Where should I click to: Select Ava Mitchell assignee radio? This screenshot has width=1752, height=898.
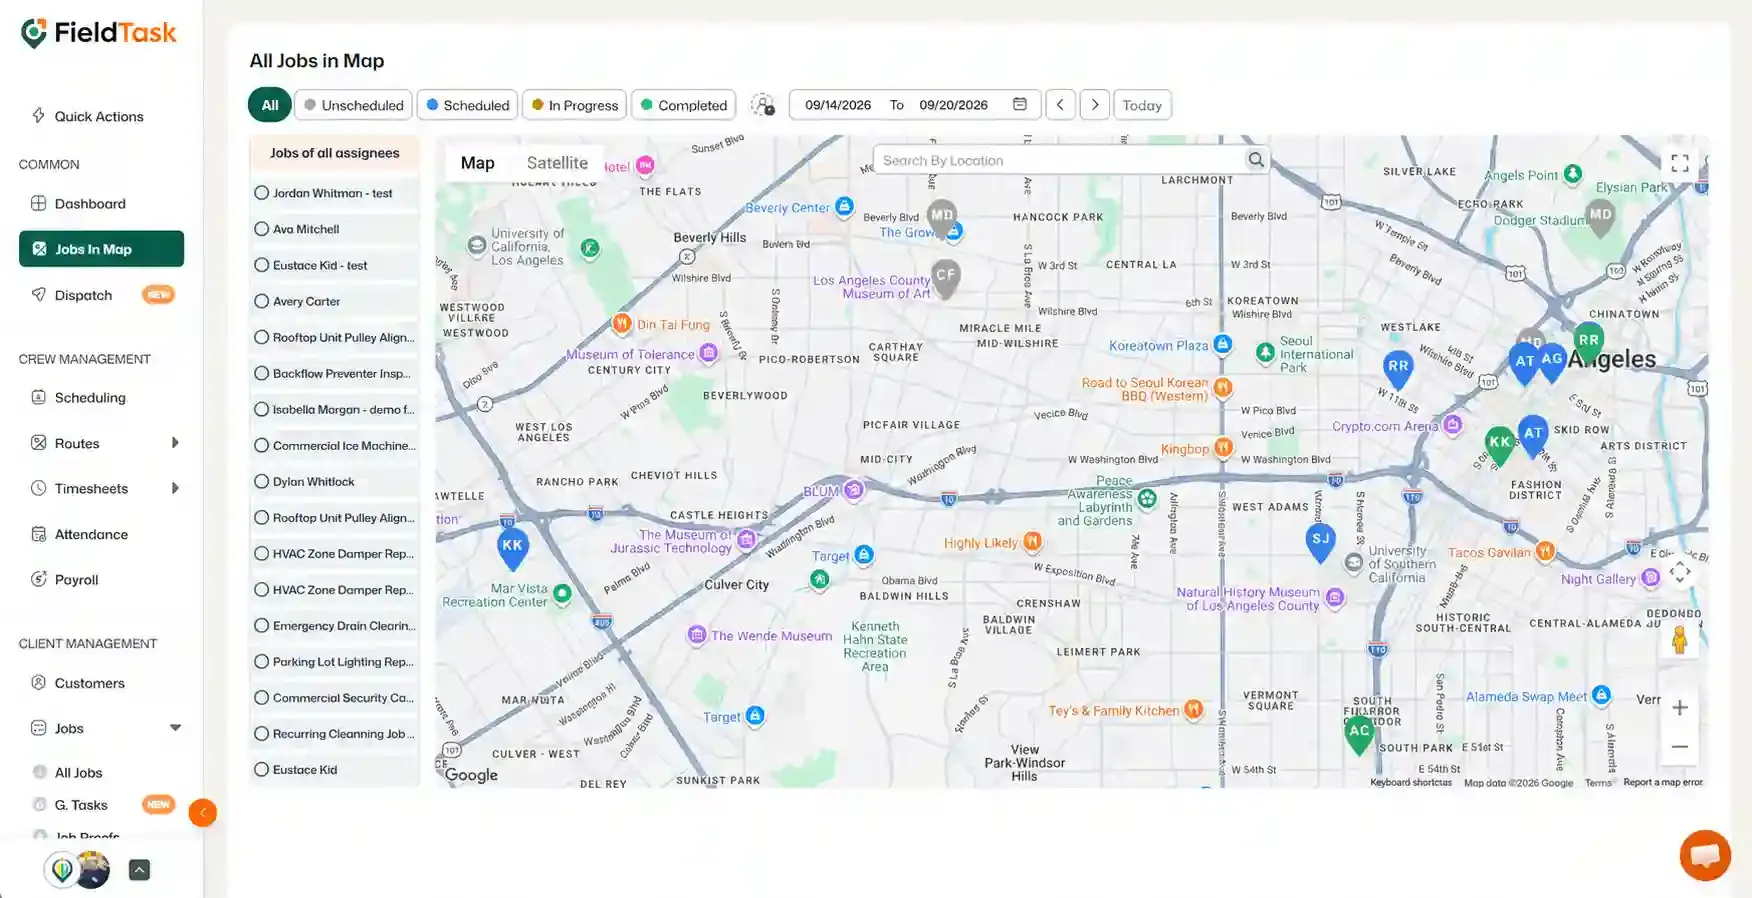pyautogui.click(x=261, y=229)
